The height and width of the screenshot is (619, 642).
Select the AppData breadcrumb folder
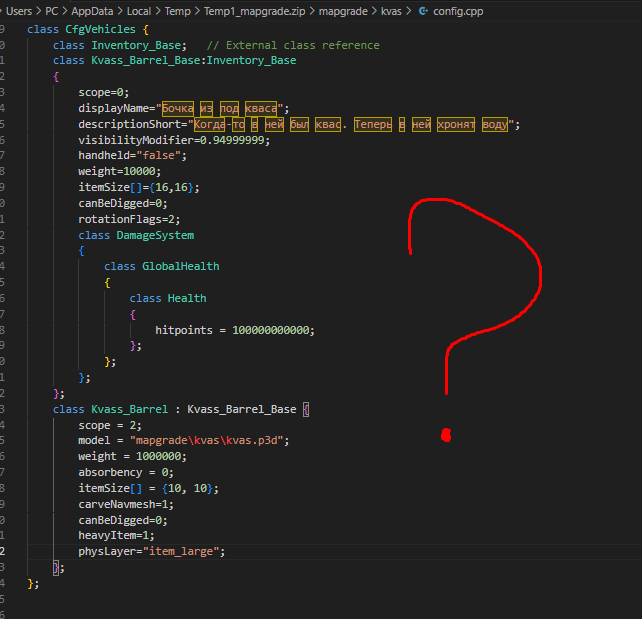tap(92, 11)
